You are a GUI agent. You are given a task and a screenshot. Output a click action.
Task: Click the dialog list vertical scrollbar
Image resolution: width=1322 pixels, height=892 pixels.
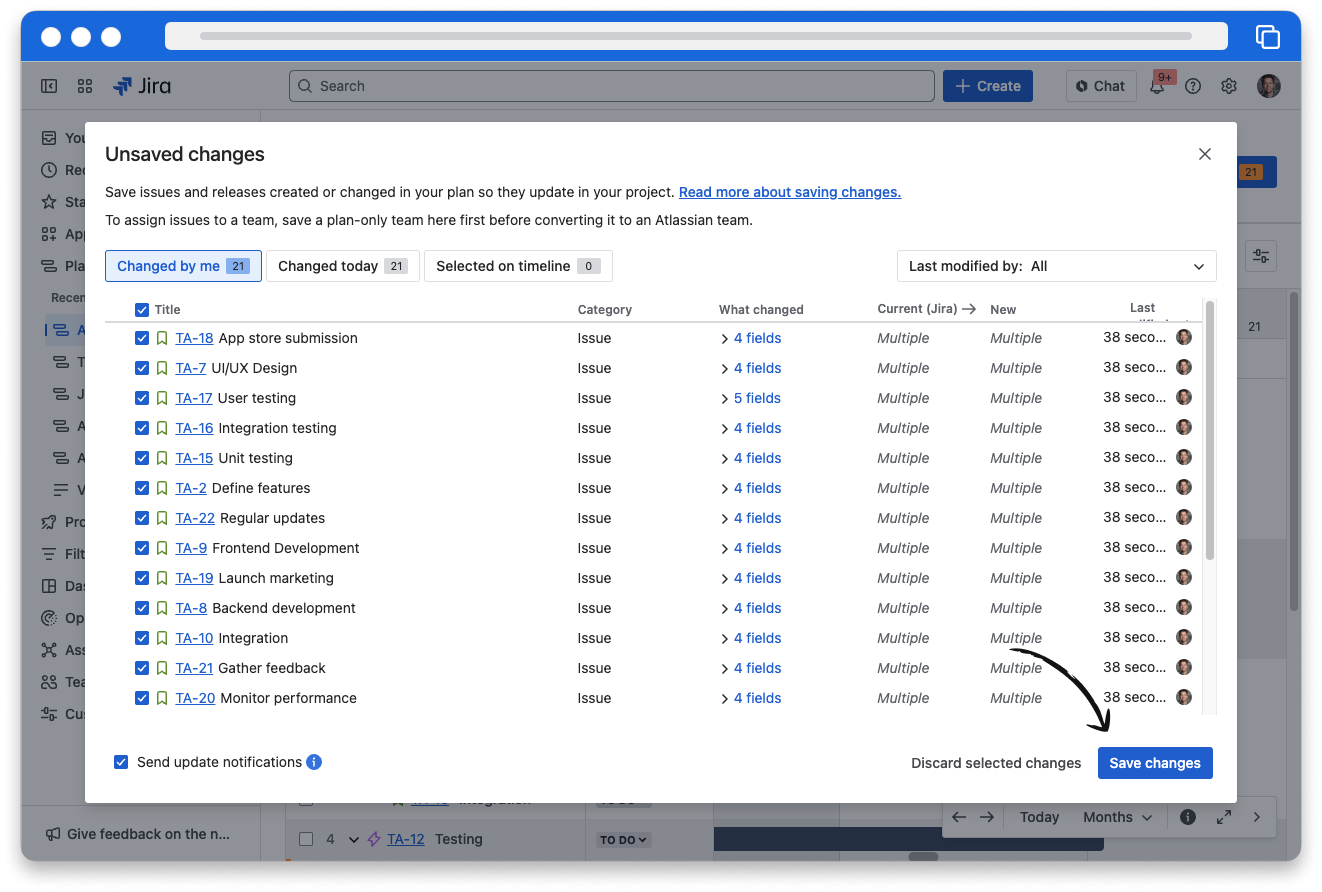[x=1210, y=430]
